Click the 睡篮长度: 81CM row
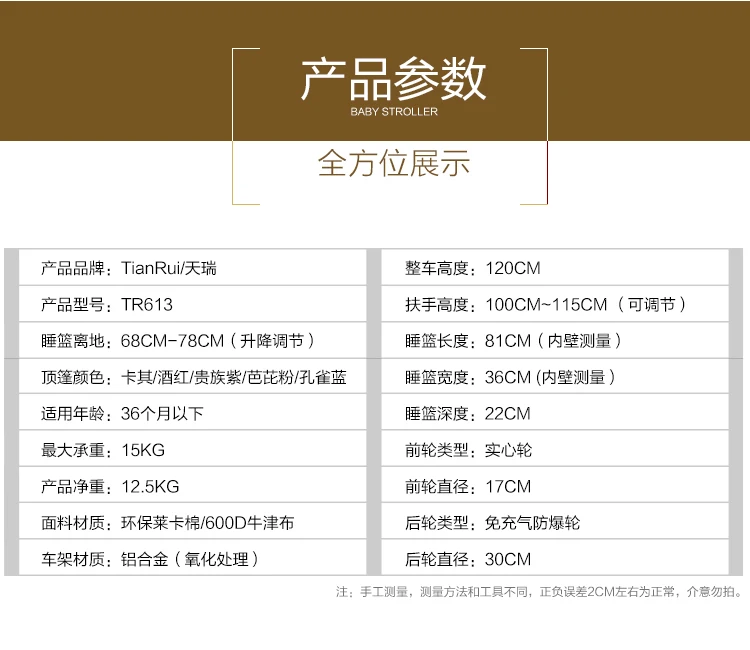Screen dimensions: 750x650 coord(555,341)
